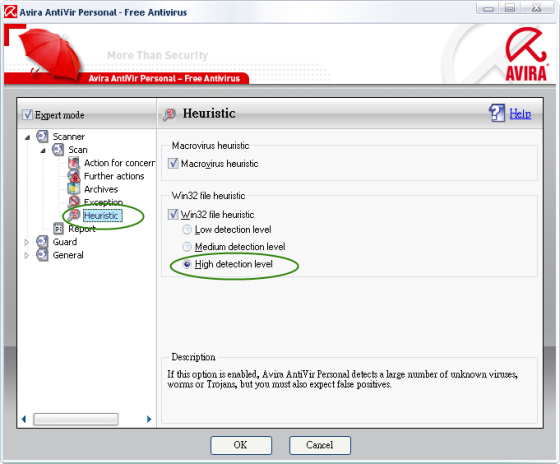
Task: Confirm settings with OK button
Action: coord(241,445)
